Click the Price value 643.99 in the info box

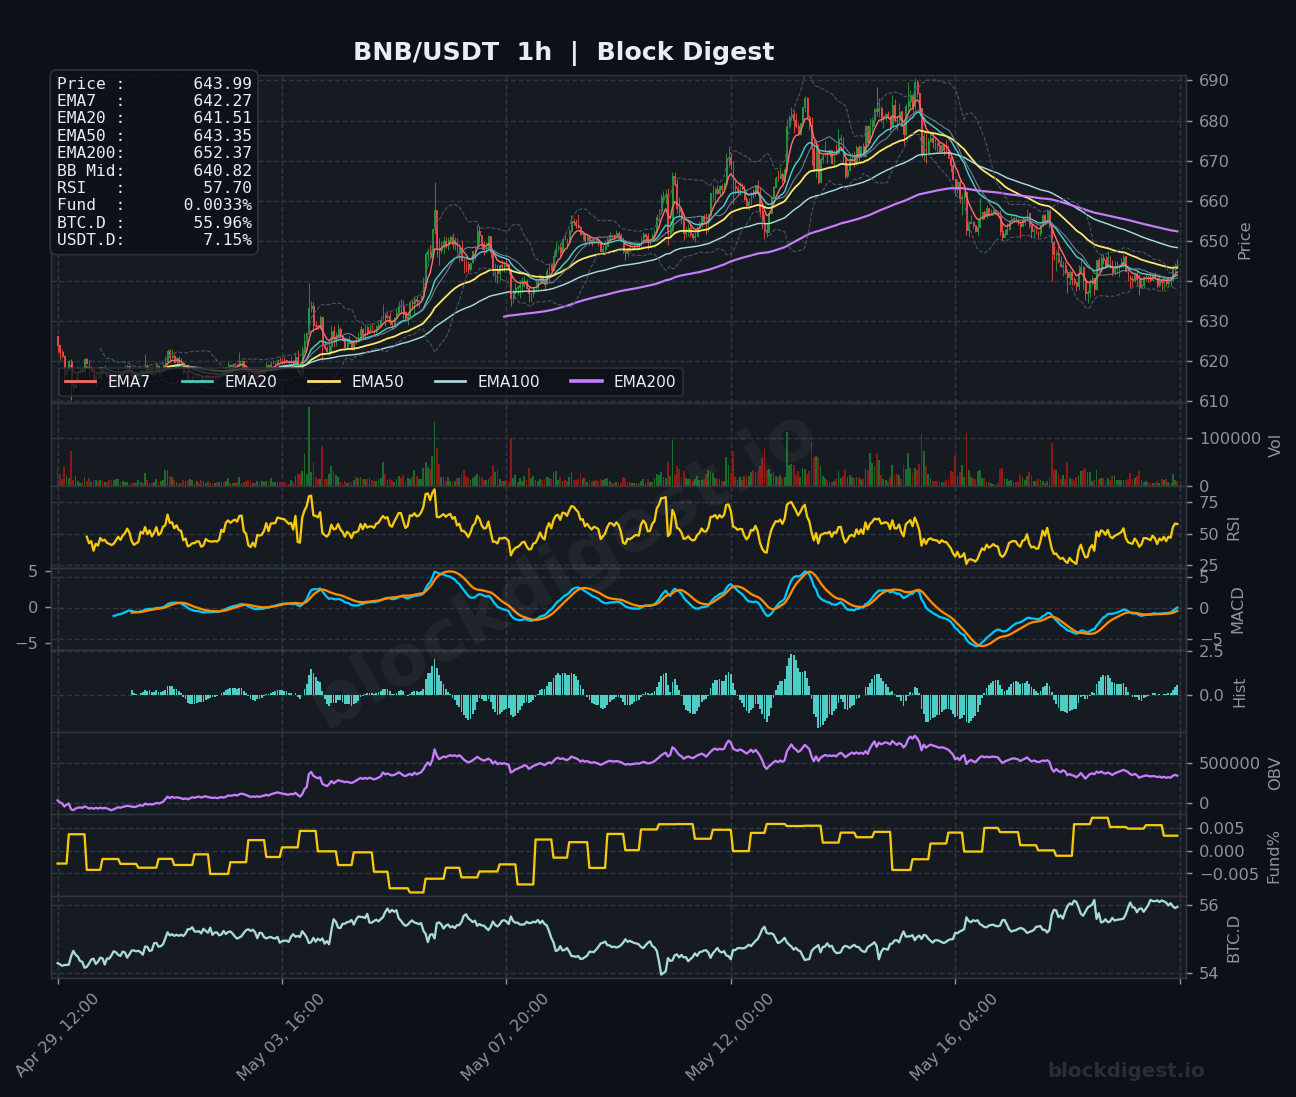222,84
